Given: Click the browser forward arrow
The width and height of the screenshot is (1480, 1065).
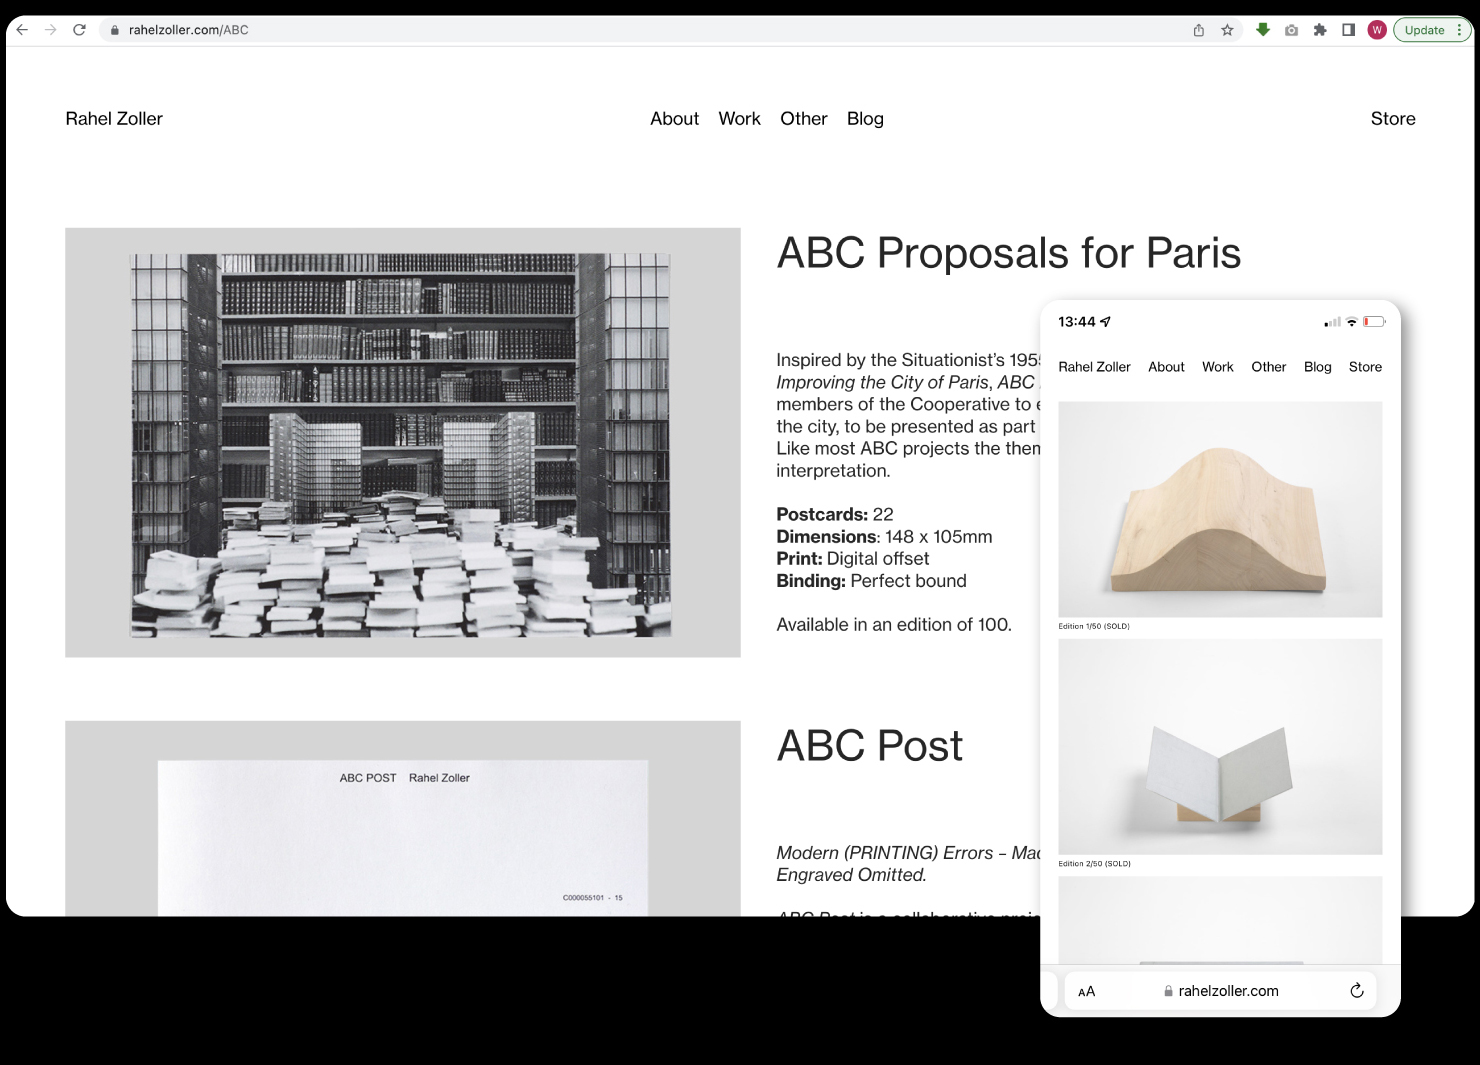Looking at the screenshot, I should pyautogui.click(x=51, y=30).
